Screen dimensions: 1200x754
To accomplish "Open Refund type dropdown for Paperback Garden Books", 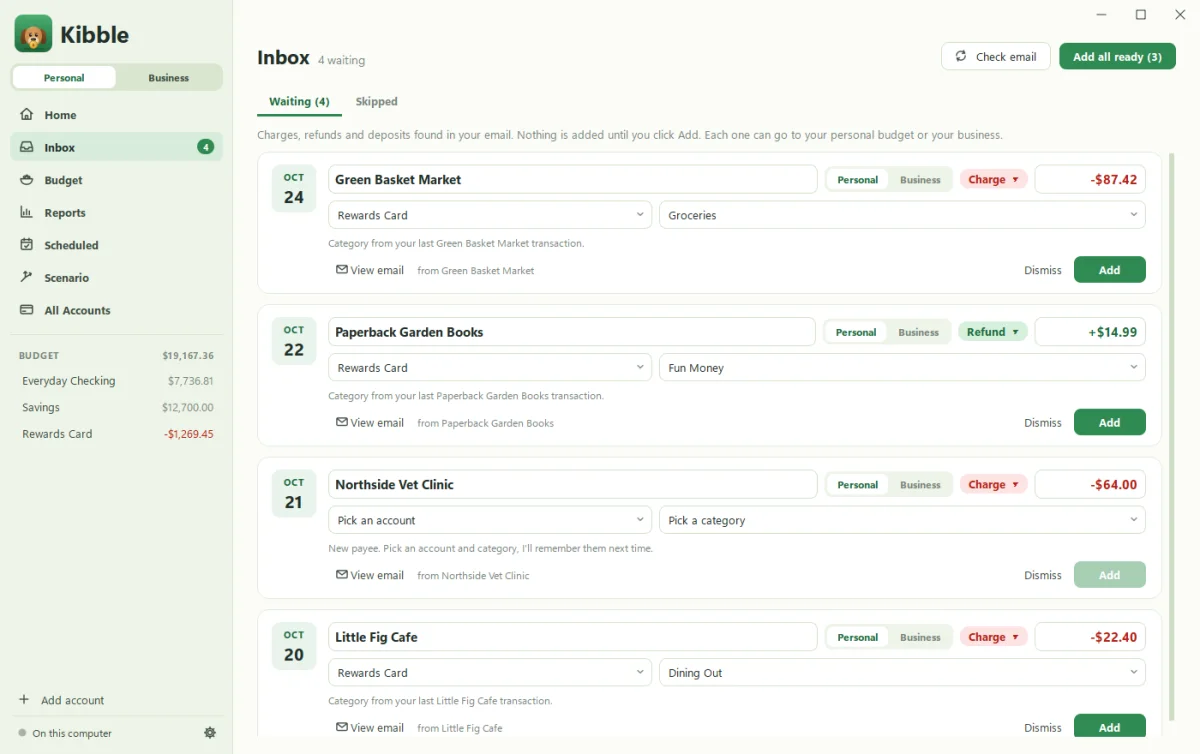I will tap(992, 332).
